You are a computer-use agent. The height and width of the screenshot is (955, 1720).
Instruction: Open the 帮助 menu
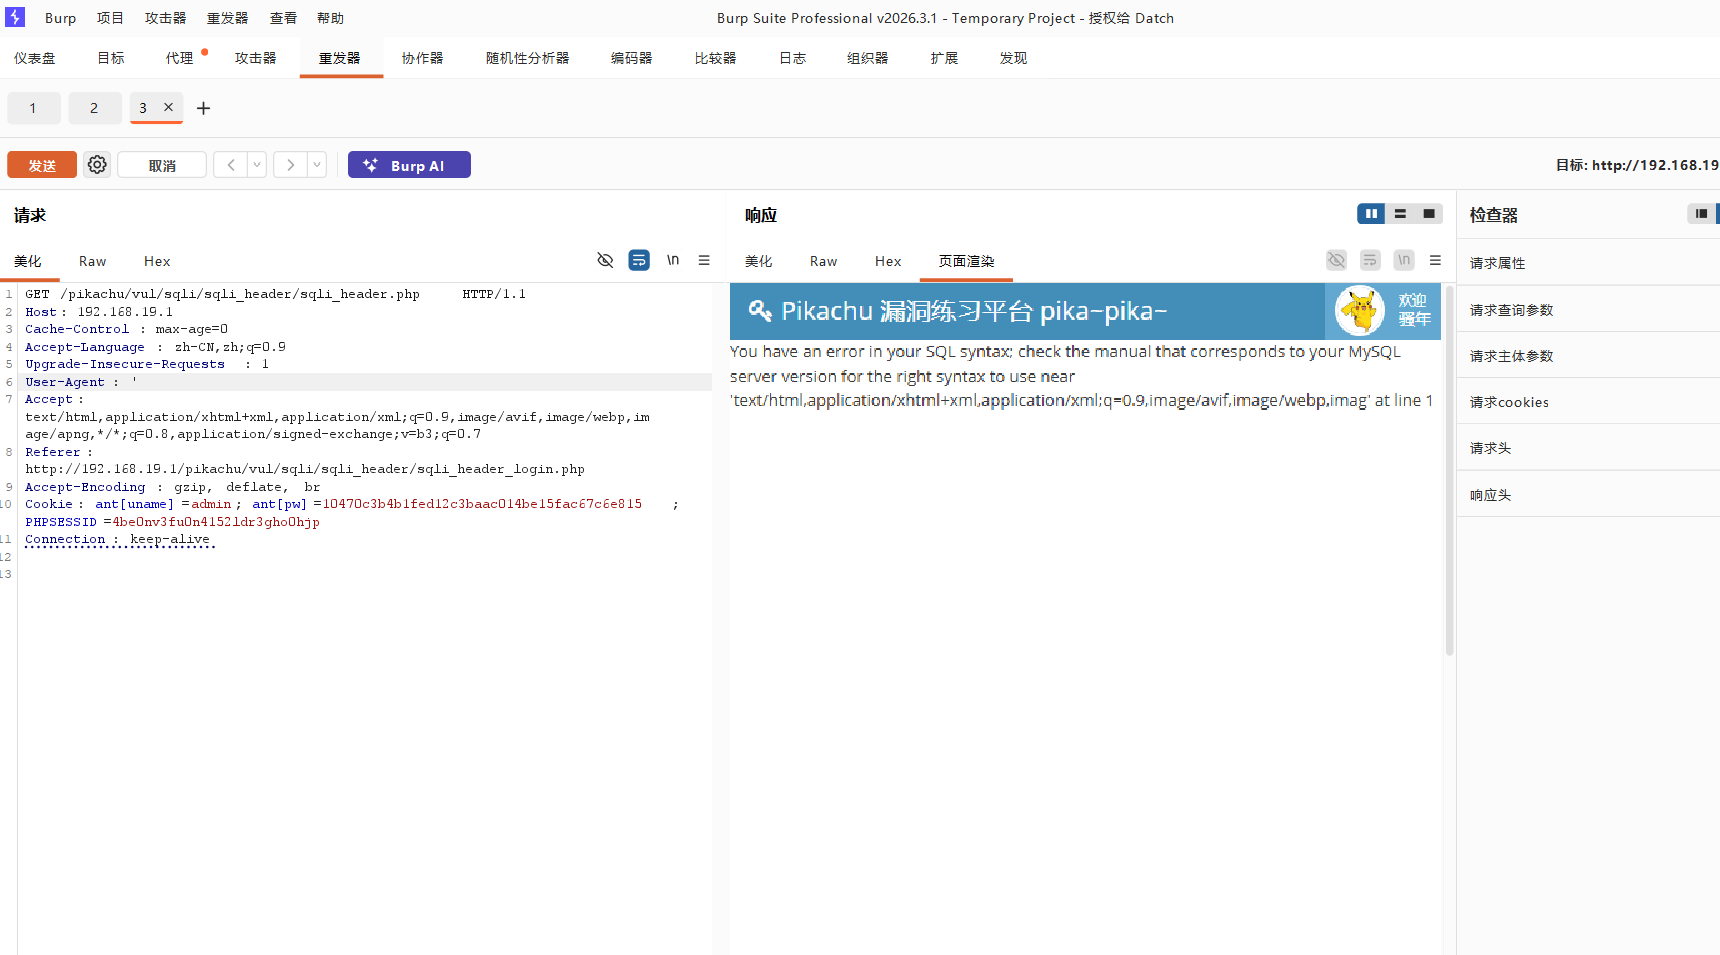click(330, 18)
